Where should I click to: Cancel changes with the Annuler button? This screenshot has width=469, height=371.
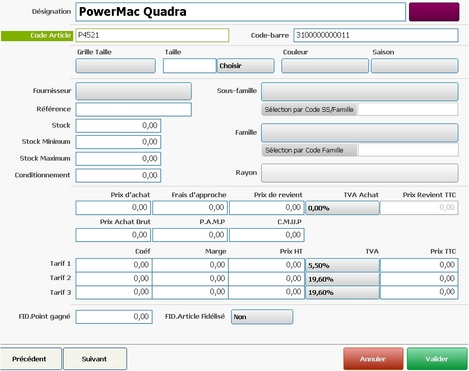point(373,359)
